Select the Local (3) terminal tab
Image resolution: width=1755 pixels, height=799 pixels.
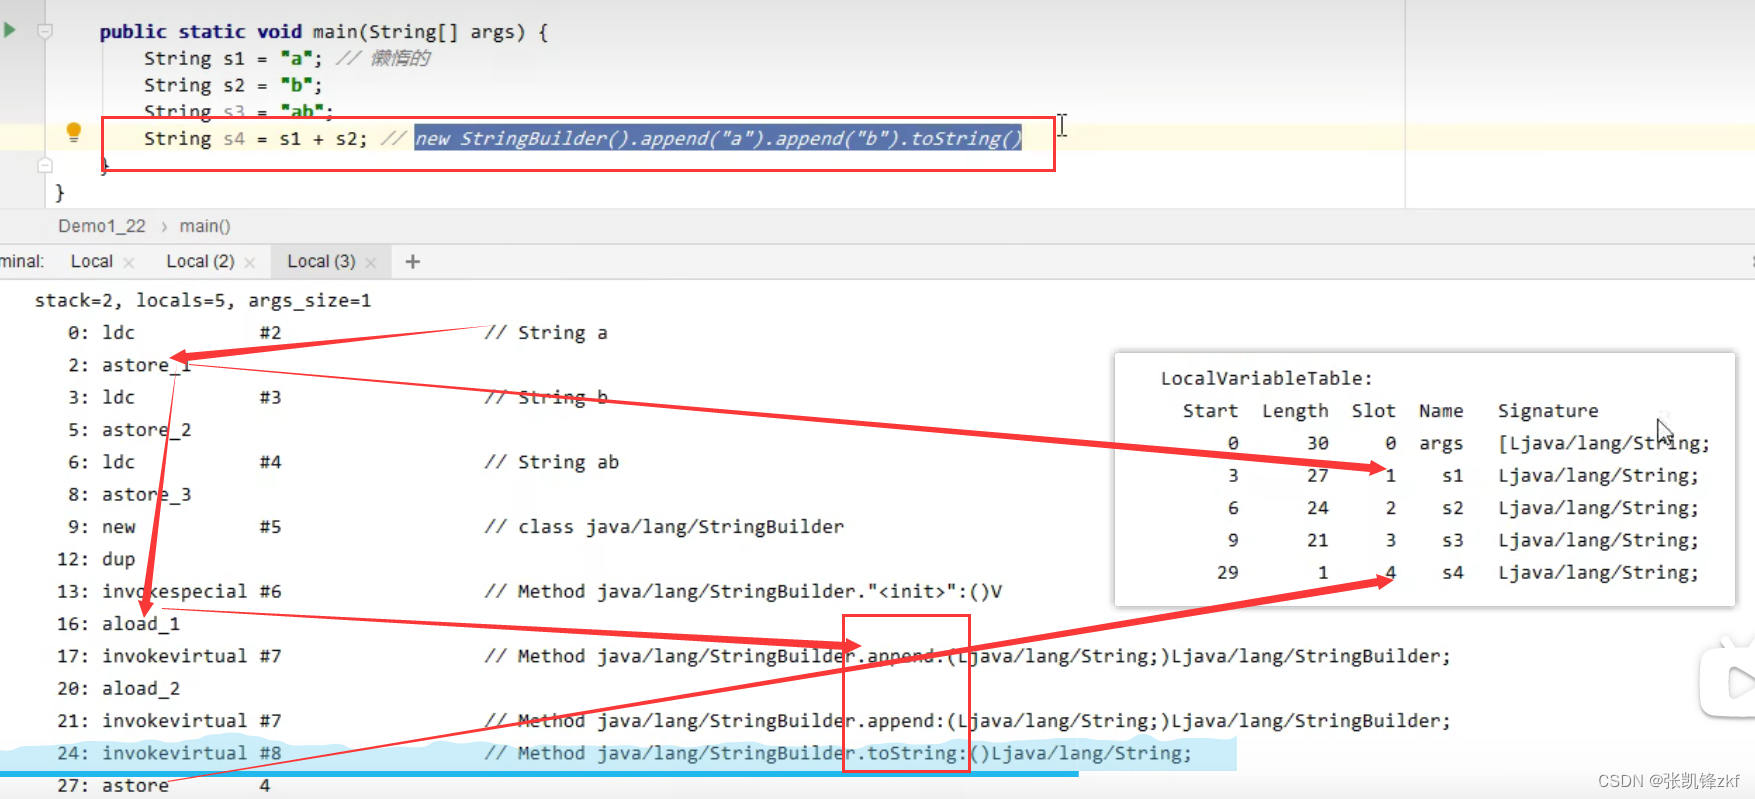(x=321, y=261)
